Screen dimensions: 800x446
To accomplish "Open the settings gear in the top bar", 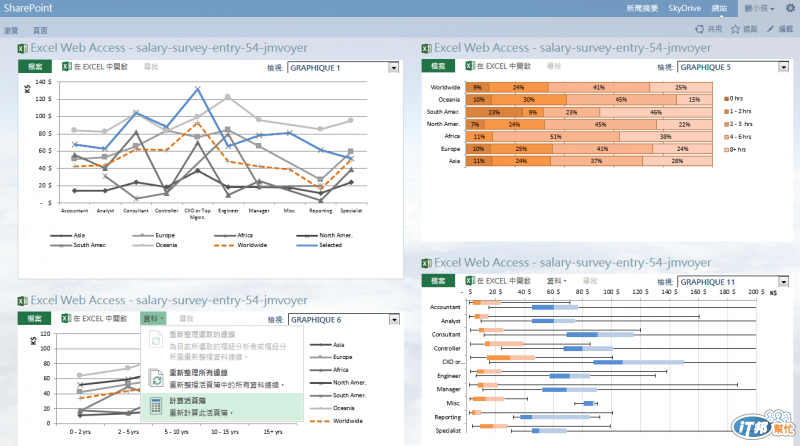I will pos(790,8).
